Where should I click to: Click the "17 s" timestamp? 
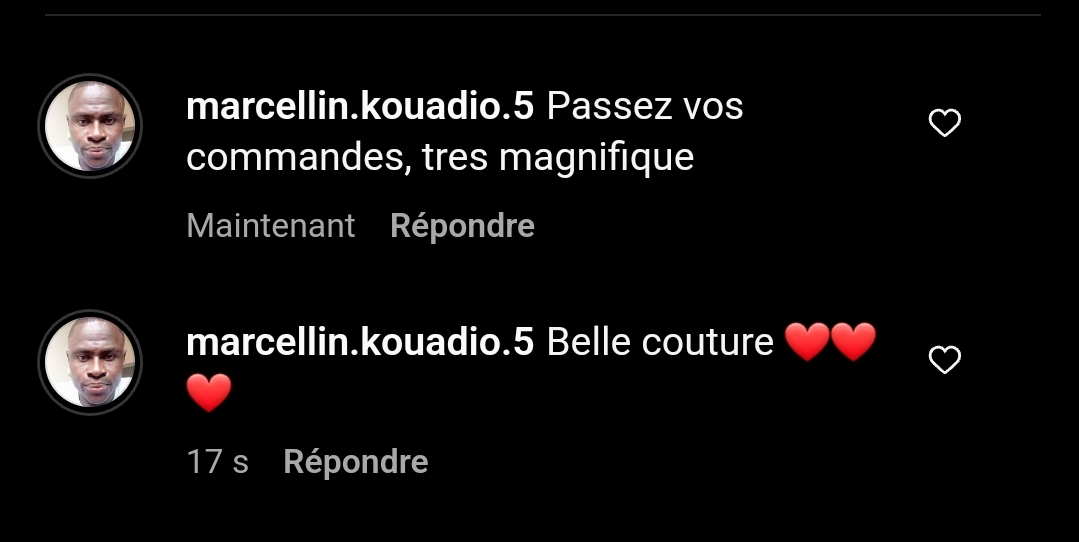click(217, 462)
